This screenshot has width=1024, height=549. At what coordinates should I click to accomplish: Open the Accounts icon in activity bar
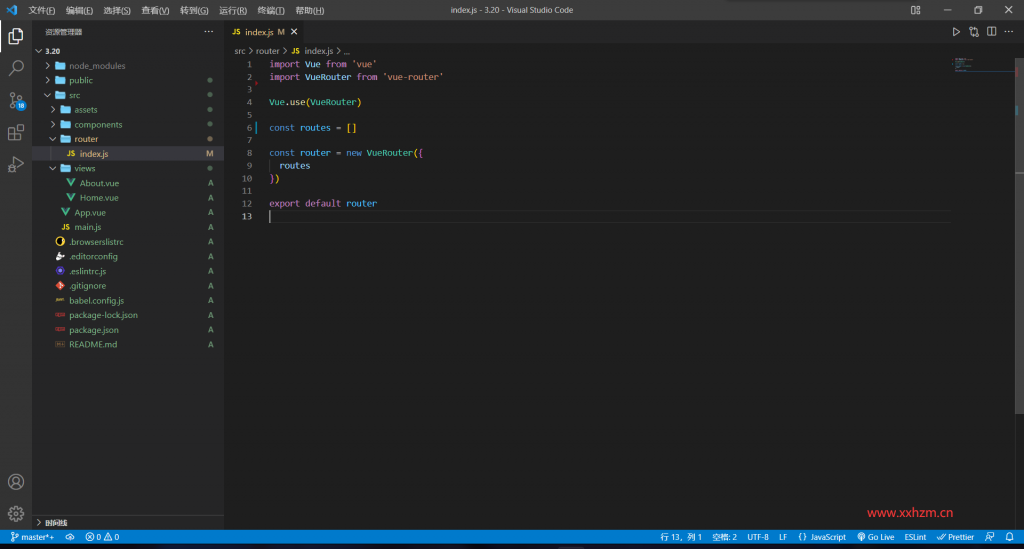pos(16,482)
